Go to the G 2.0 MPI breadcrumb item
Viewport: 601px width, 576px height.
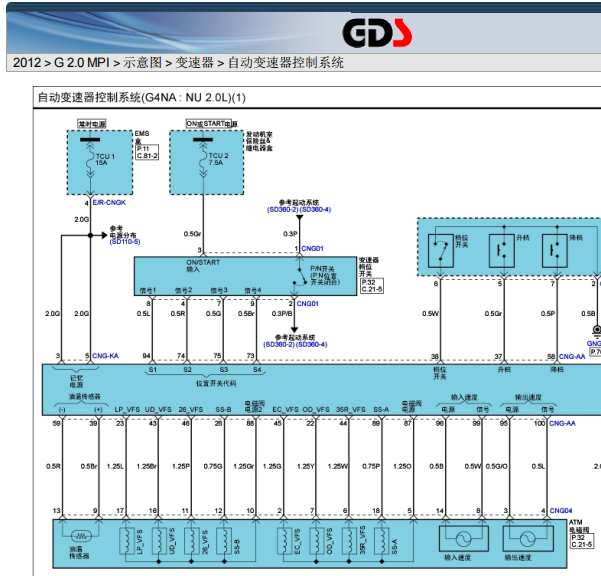[82, 62]
